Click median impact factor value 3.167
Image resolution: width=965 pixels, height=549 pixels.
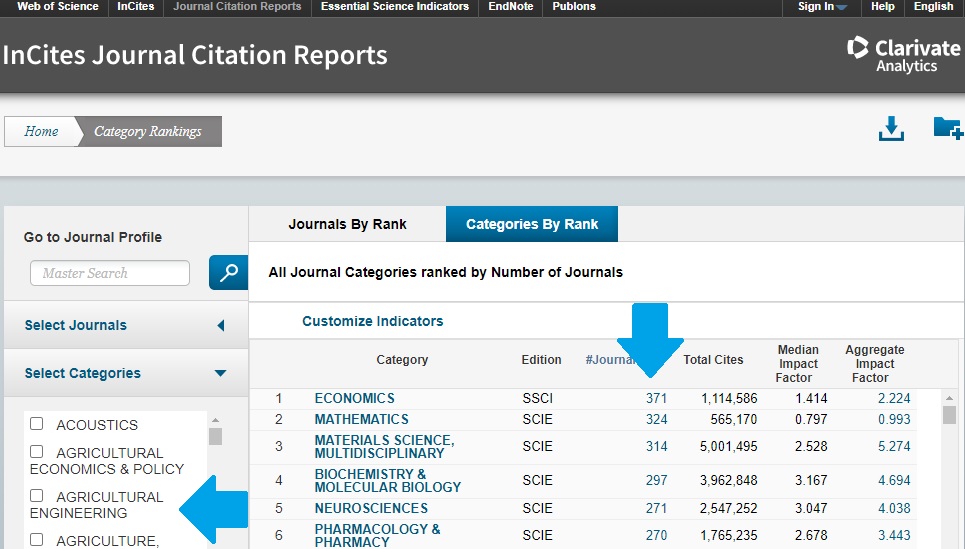[811, 480]
